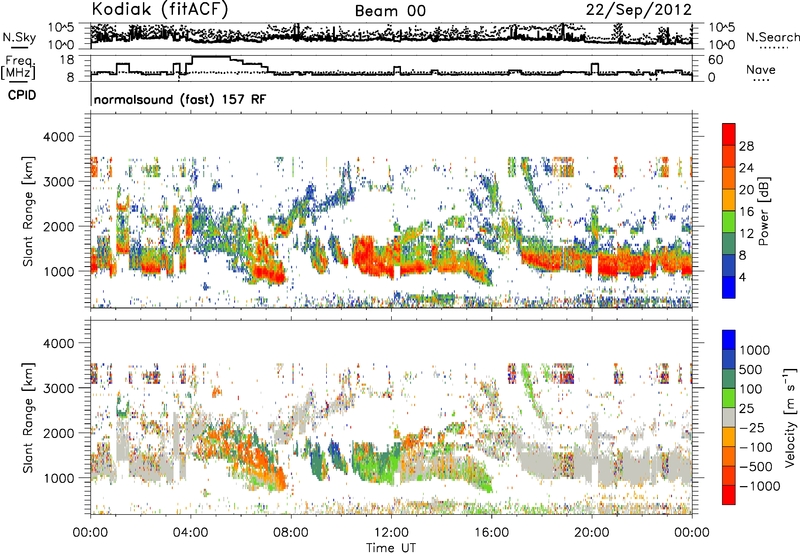Viewport: 800px width, 554px height.
Task: Click the date '22/Sep/2012'
Action: [639, 10]
